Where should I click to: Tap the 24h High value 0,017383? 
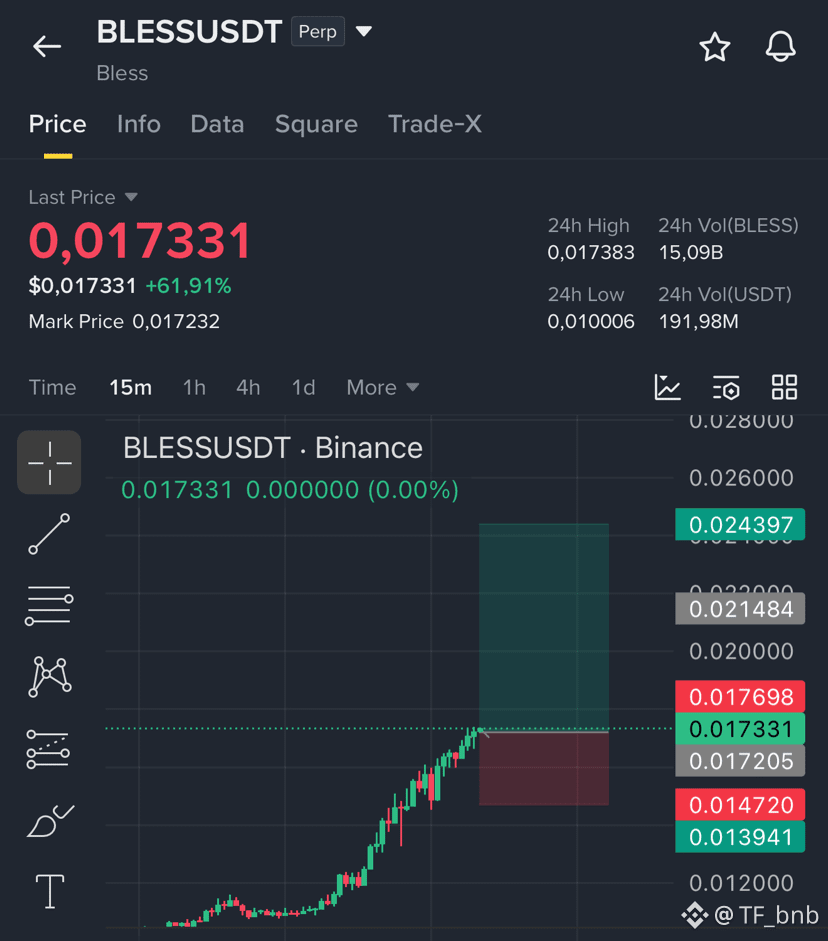591,253
